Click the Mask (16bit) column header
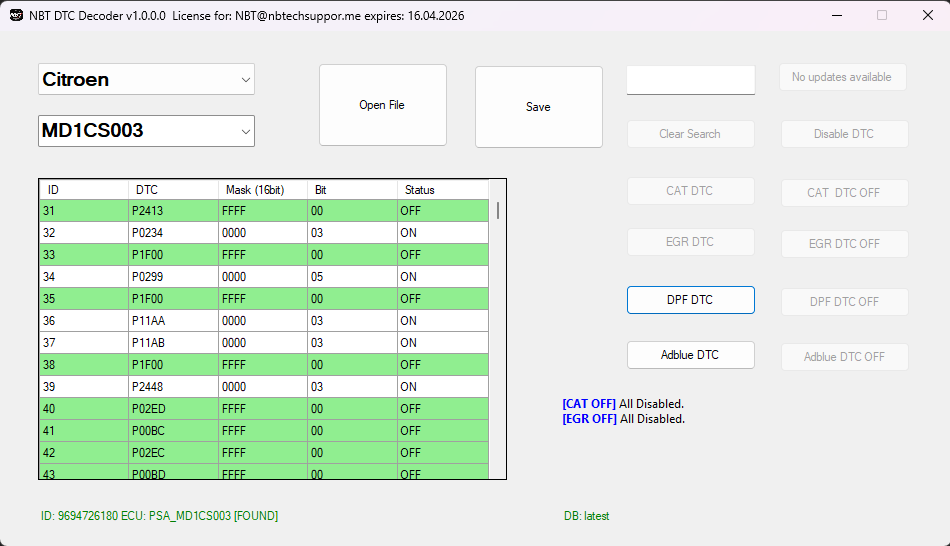The height and width of the screenshot is (546, 950). click(x=263, y=190)
